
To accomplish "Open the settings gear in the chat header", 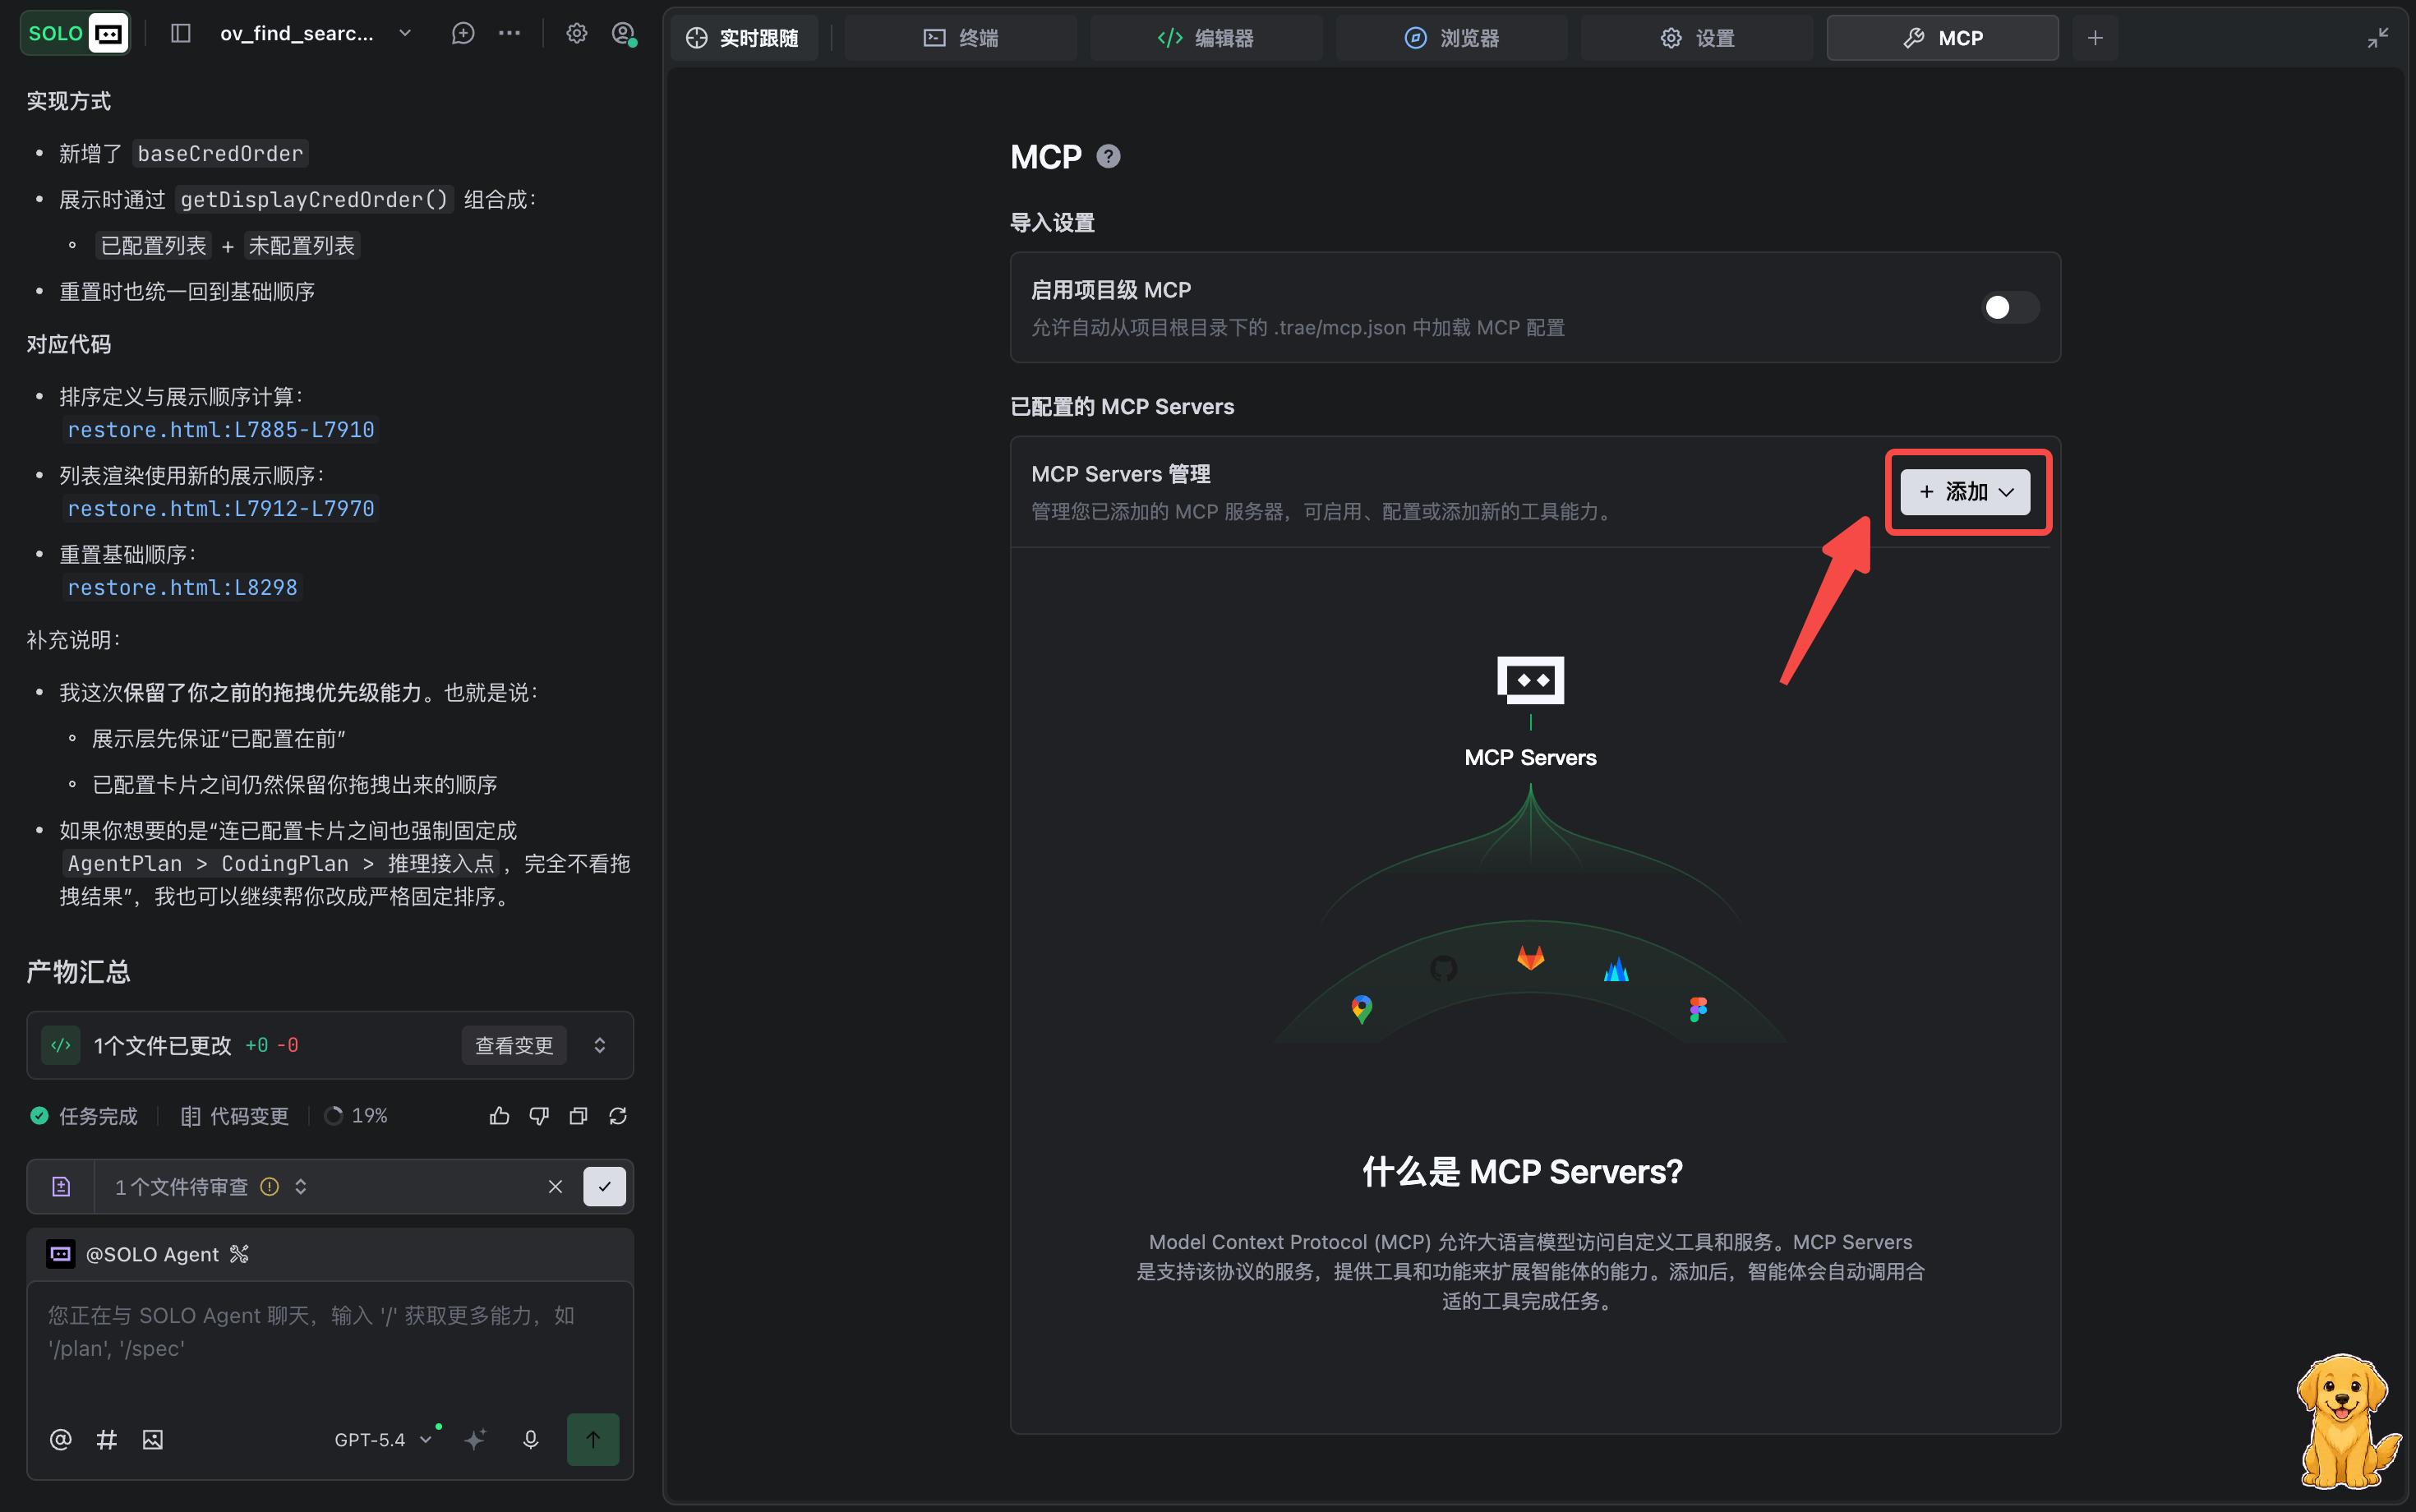I will tap(577, 33).
